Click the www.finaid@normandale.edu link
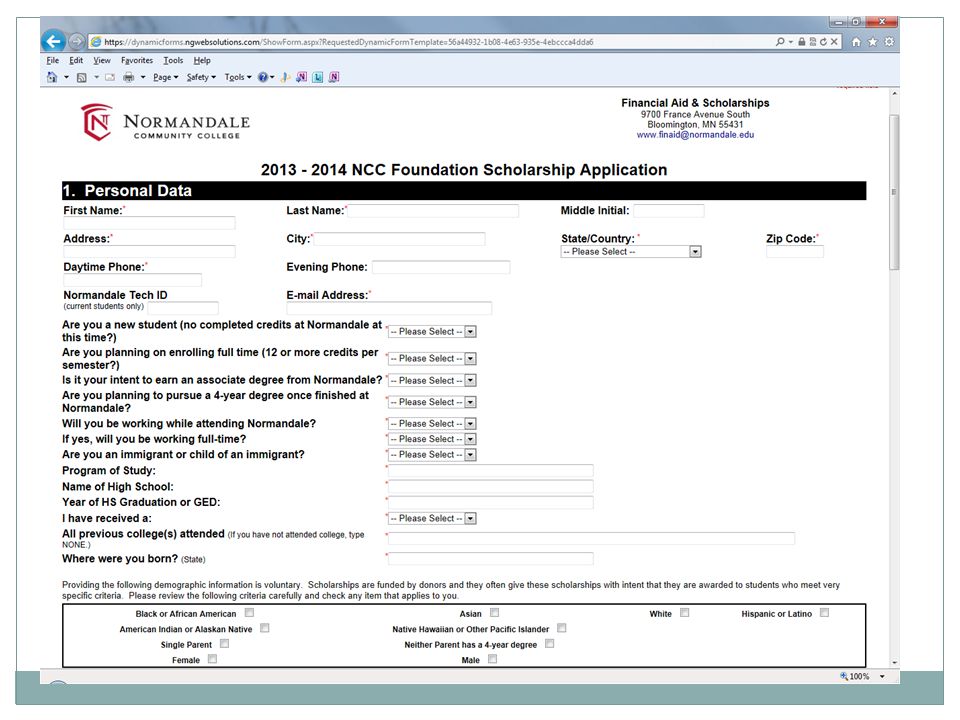 (695, 135)
